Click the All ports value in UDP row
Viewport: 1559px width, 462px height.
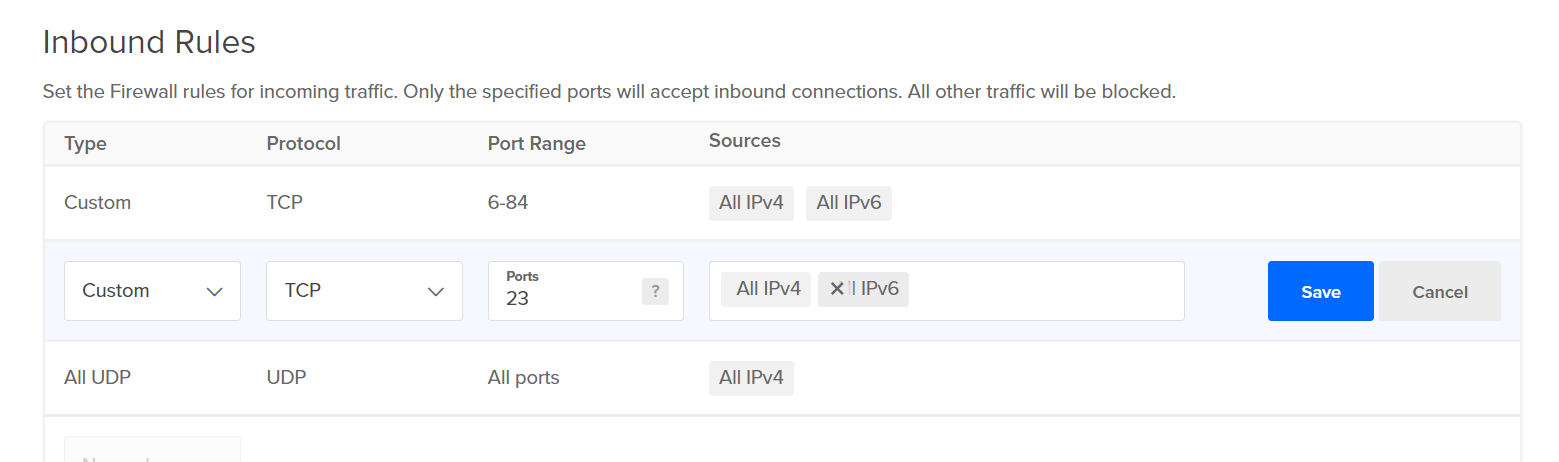tap(523, 378)
